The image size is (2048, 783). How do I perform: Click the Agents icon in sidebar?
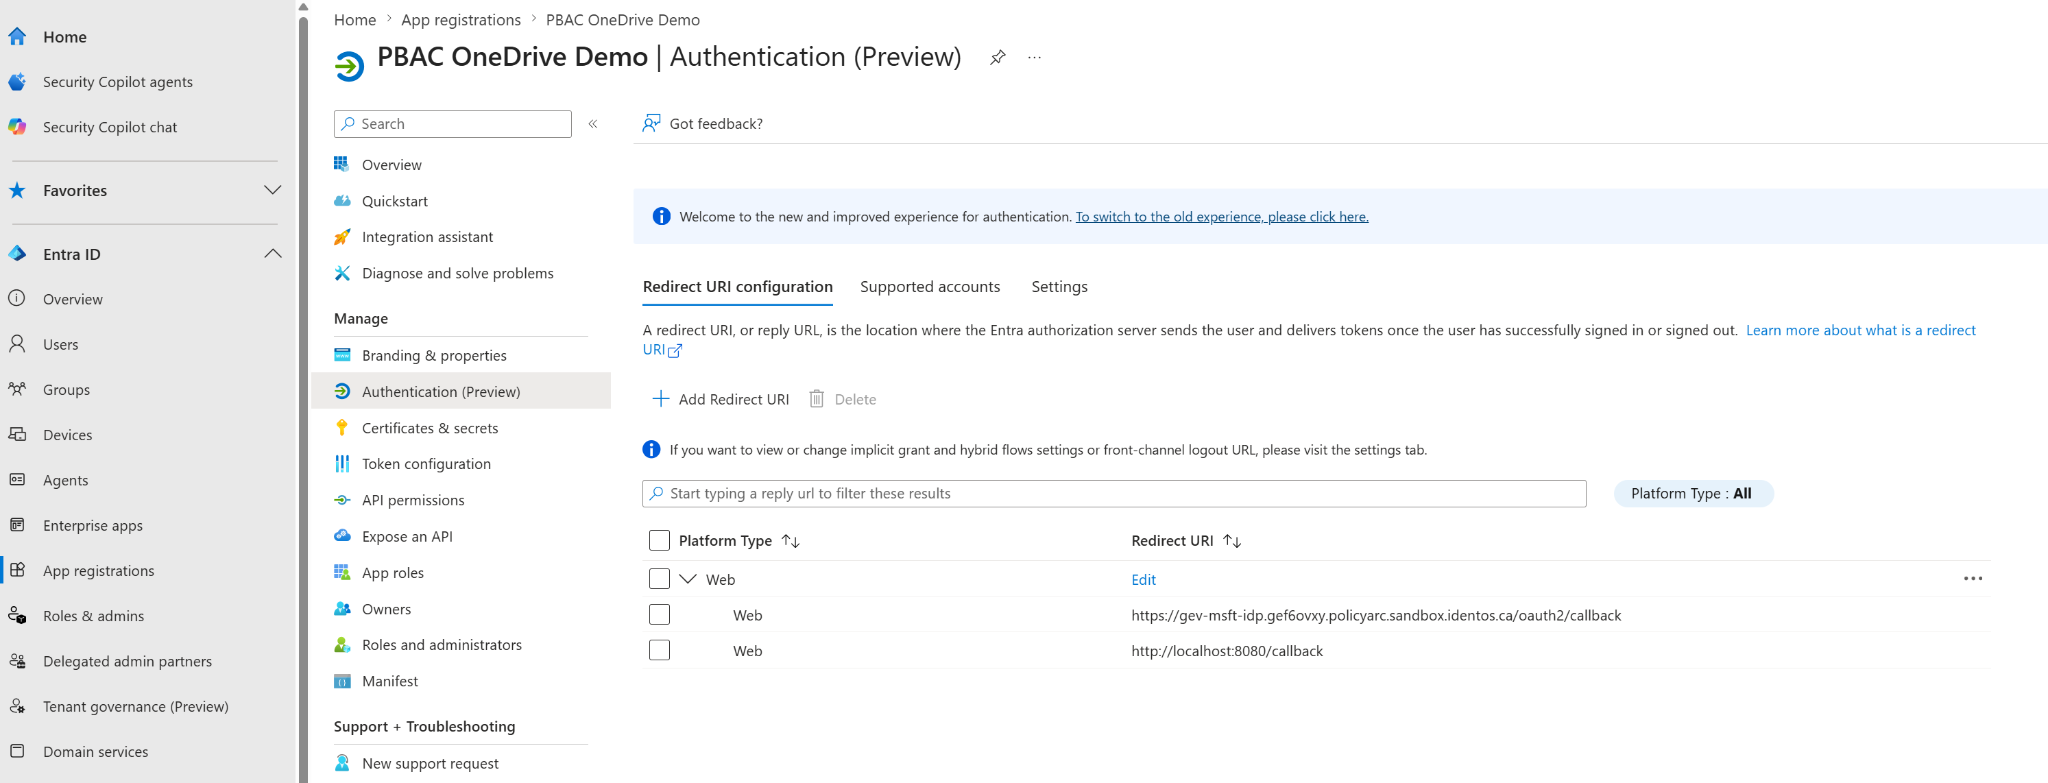coord(17,480)
